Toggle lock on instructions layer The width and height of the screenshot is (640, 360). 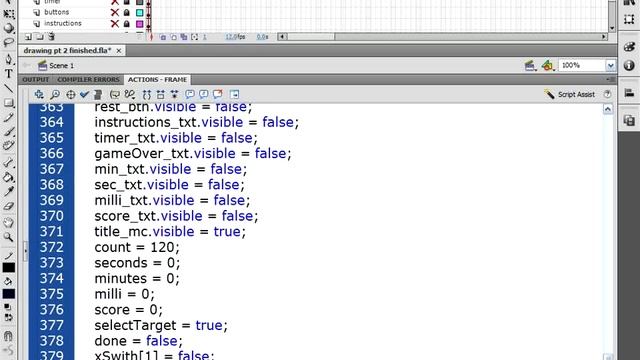coord(127,24)
